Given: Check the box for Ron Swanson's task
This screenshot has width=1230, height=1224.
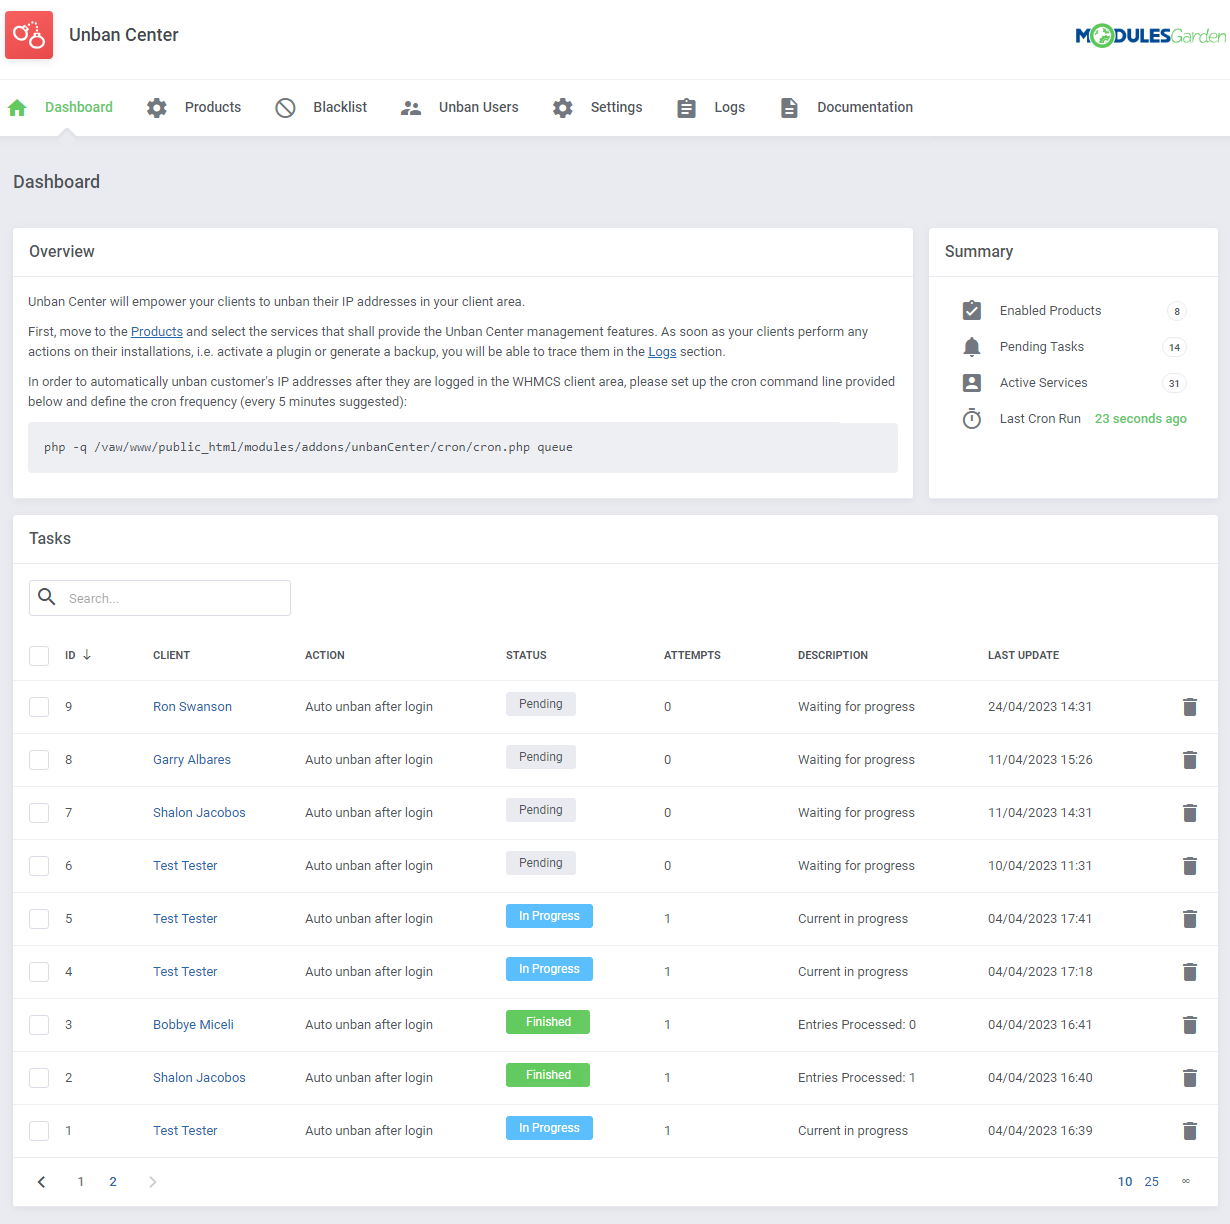Looking at the screenshot, I should coord(39,707).
